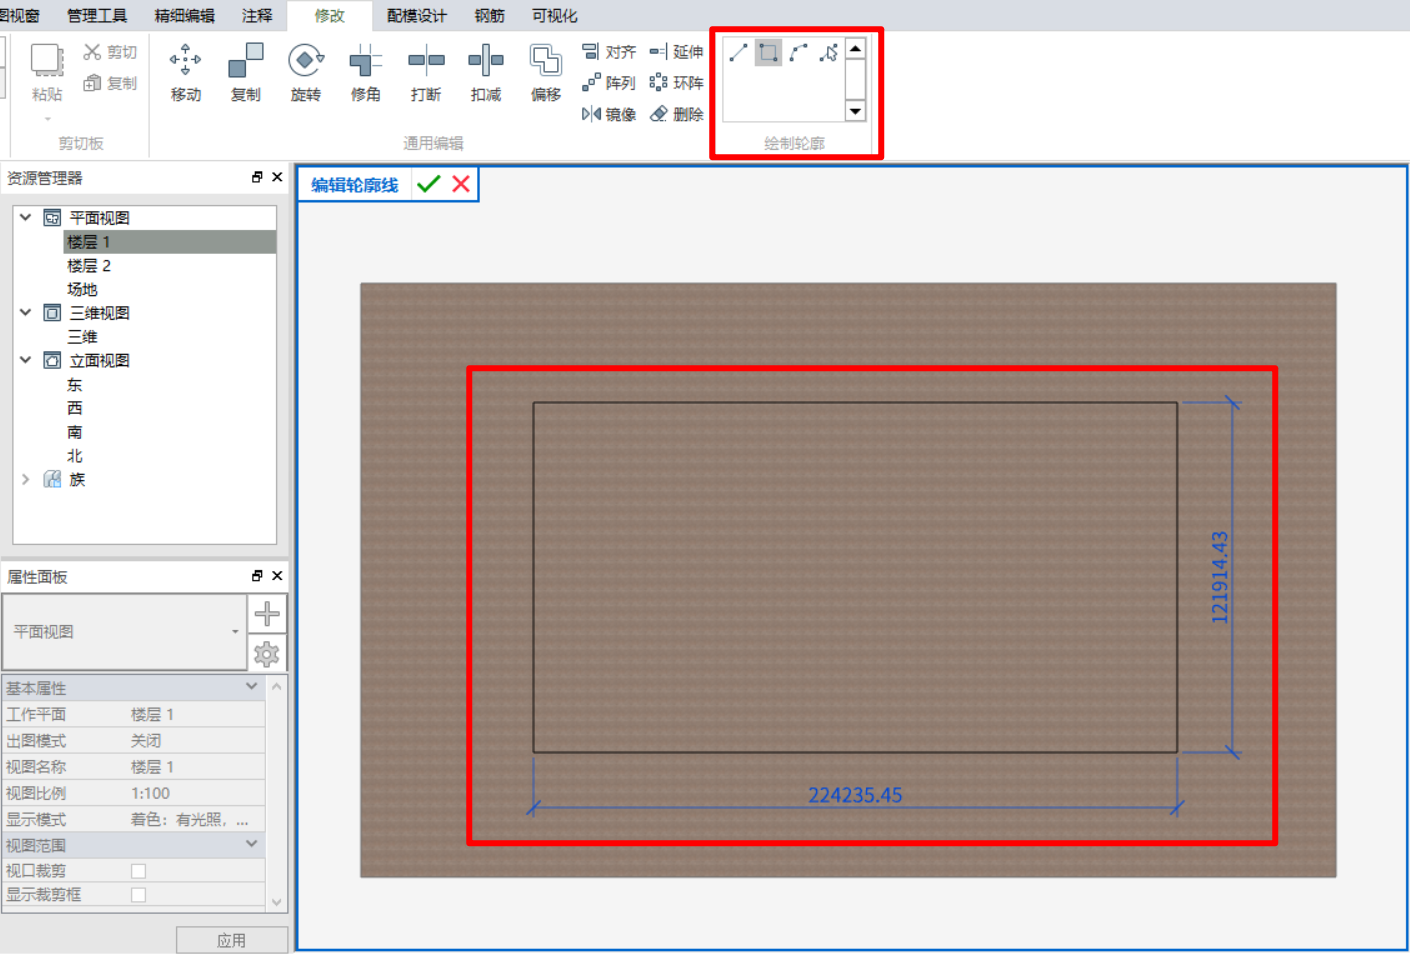Open the 可视化 tab
Screen dimensions: 1410x954
coord(555,16)
